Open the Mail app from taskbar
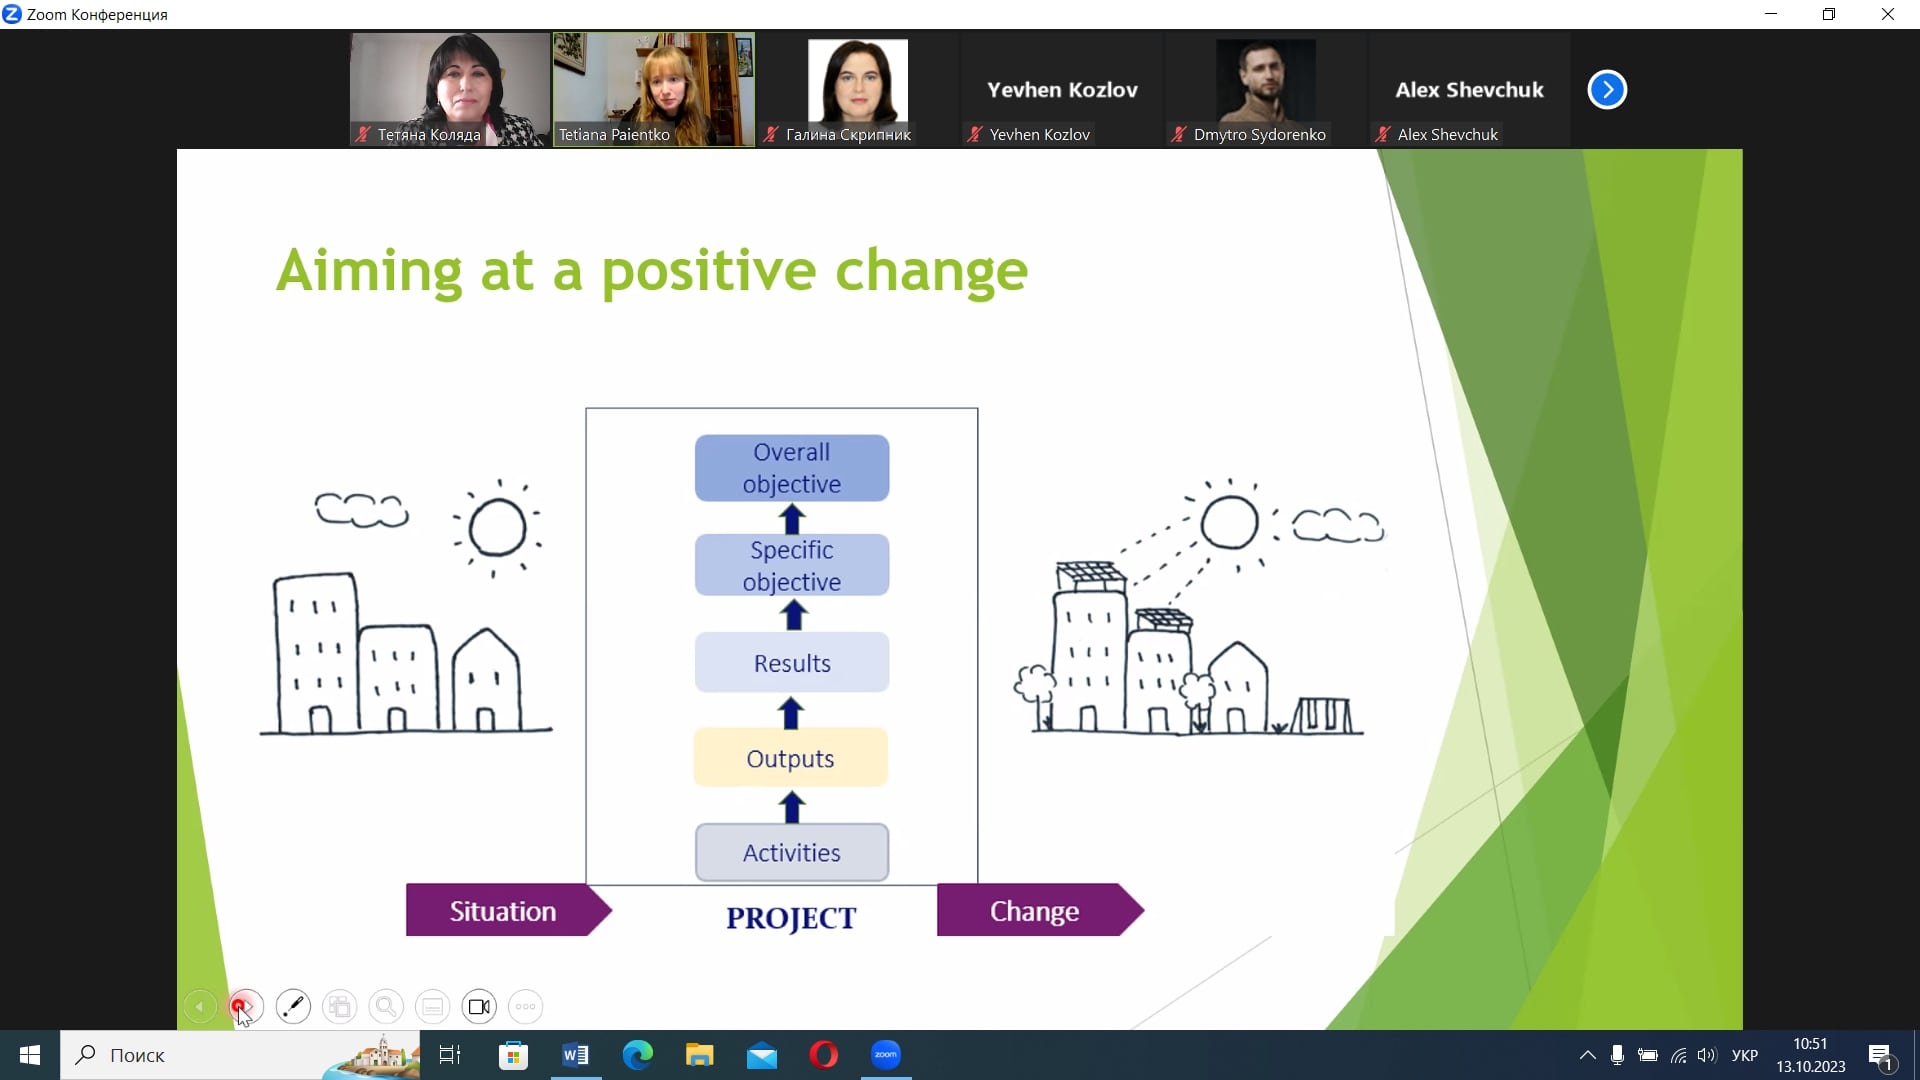The image size is (1920, 1080). click(762, 1055)
